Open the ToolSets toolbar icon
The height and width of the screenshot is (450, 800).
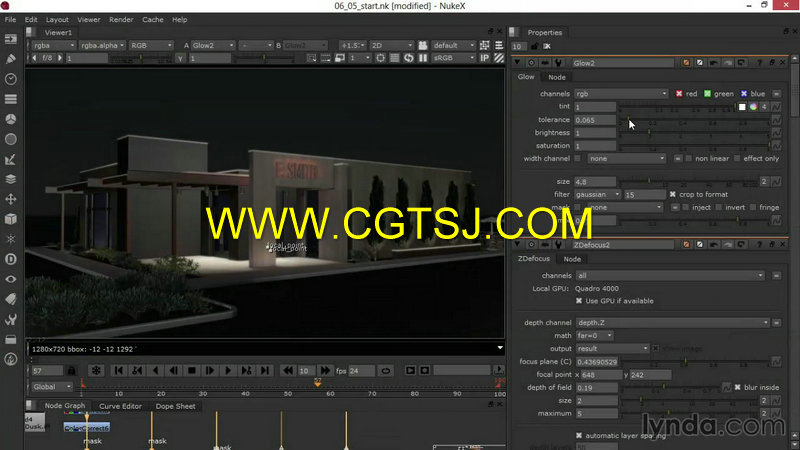11,319
